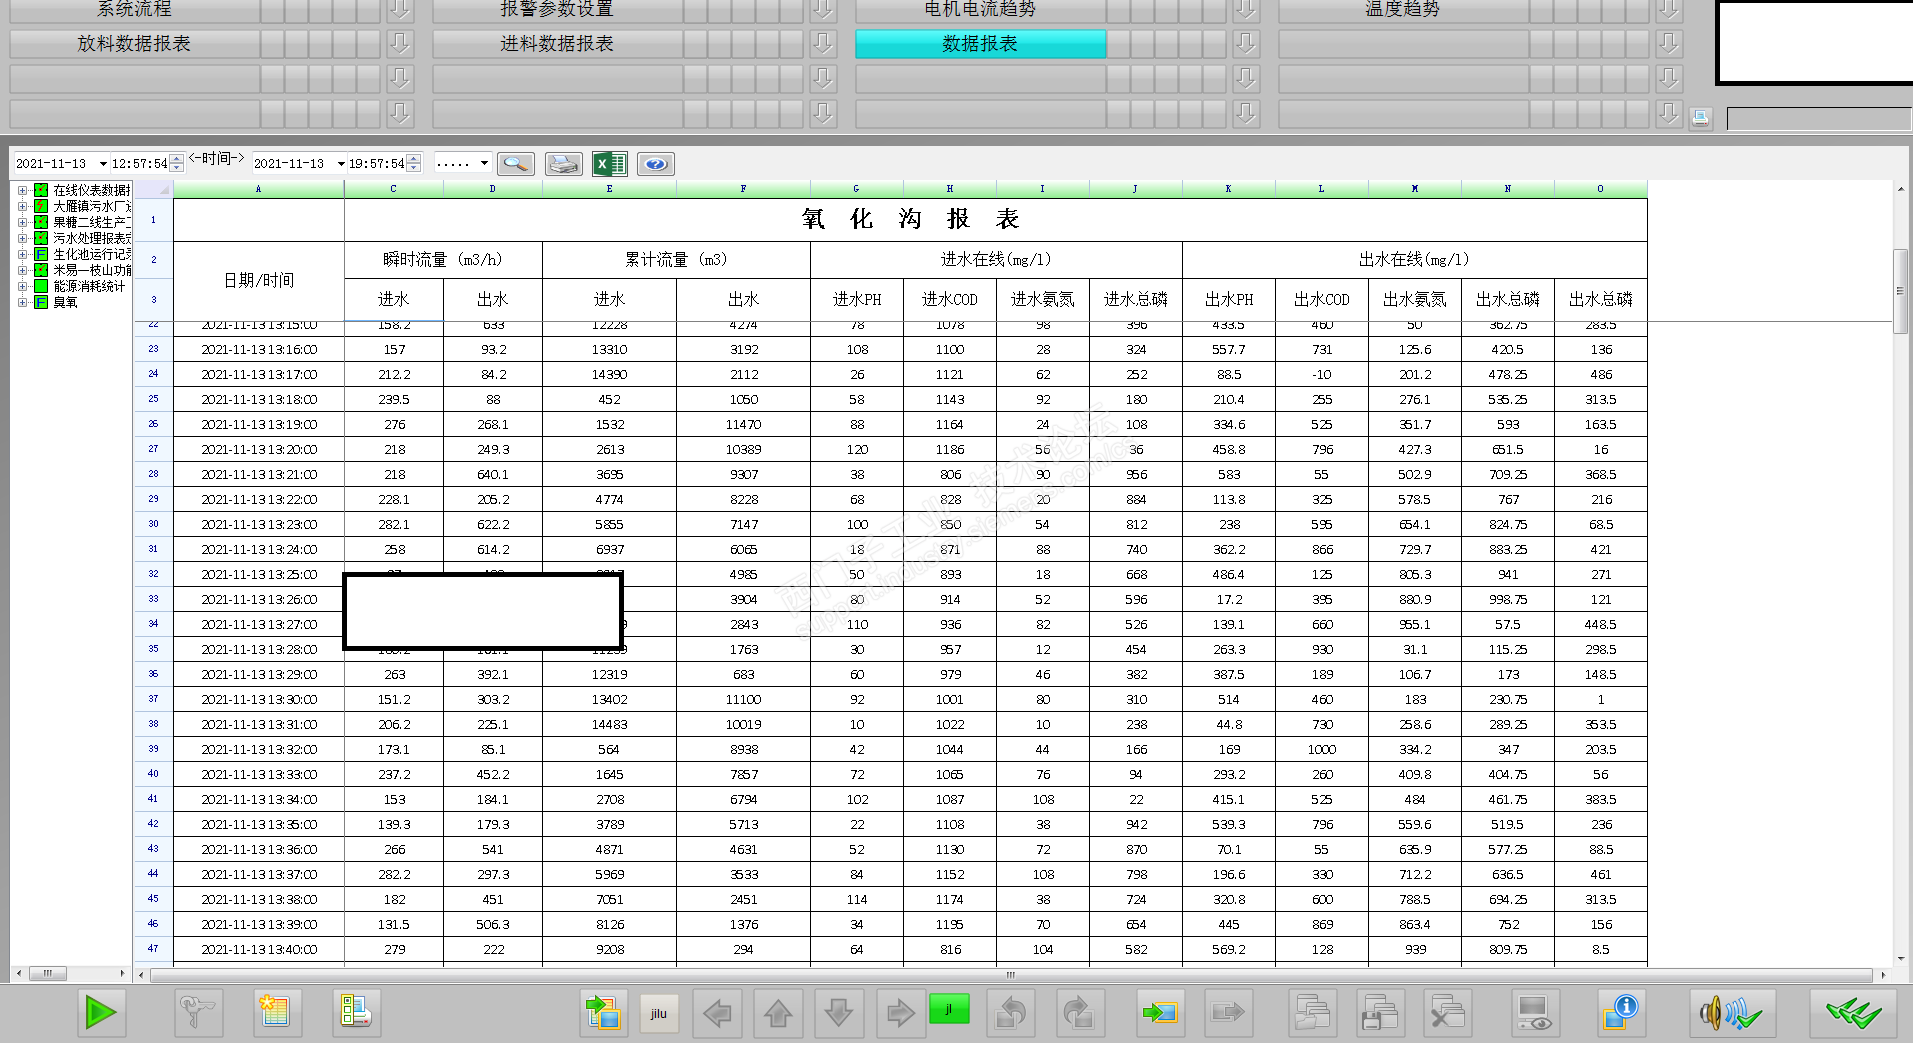This screenshot has width=1913, height=1043.
Task: Click the overlapping windows icon in bottom toolbar
Action: 1312,1013
